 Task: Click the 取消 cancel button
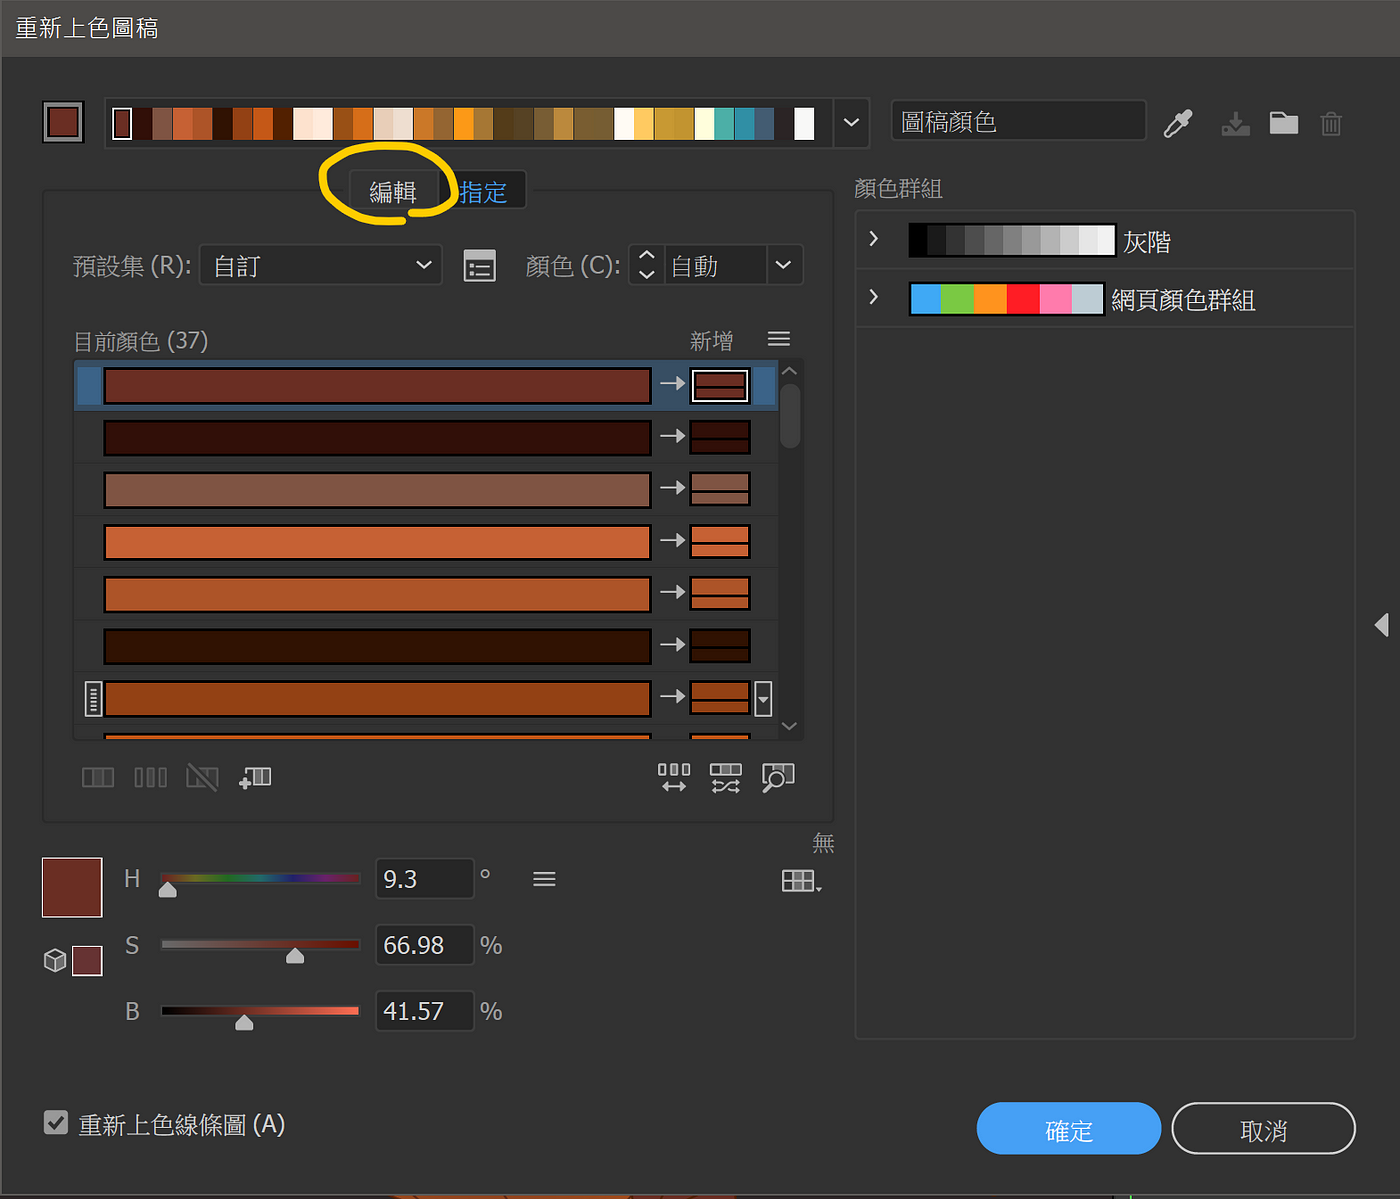point(1263,1129)
